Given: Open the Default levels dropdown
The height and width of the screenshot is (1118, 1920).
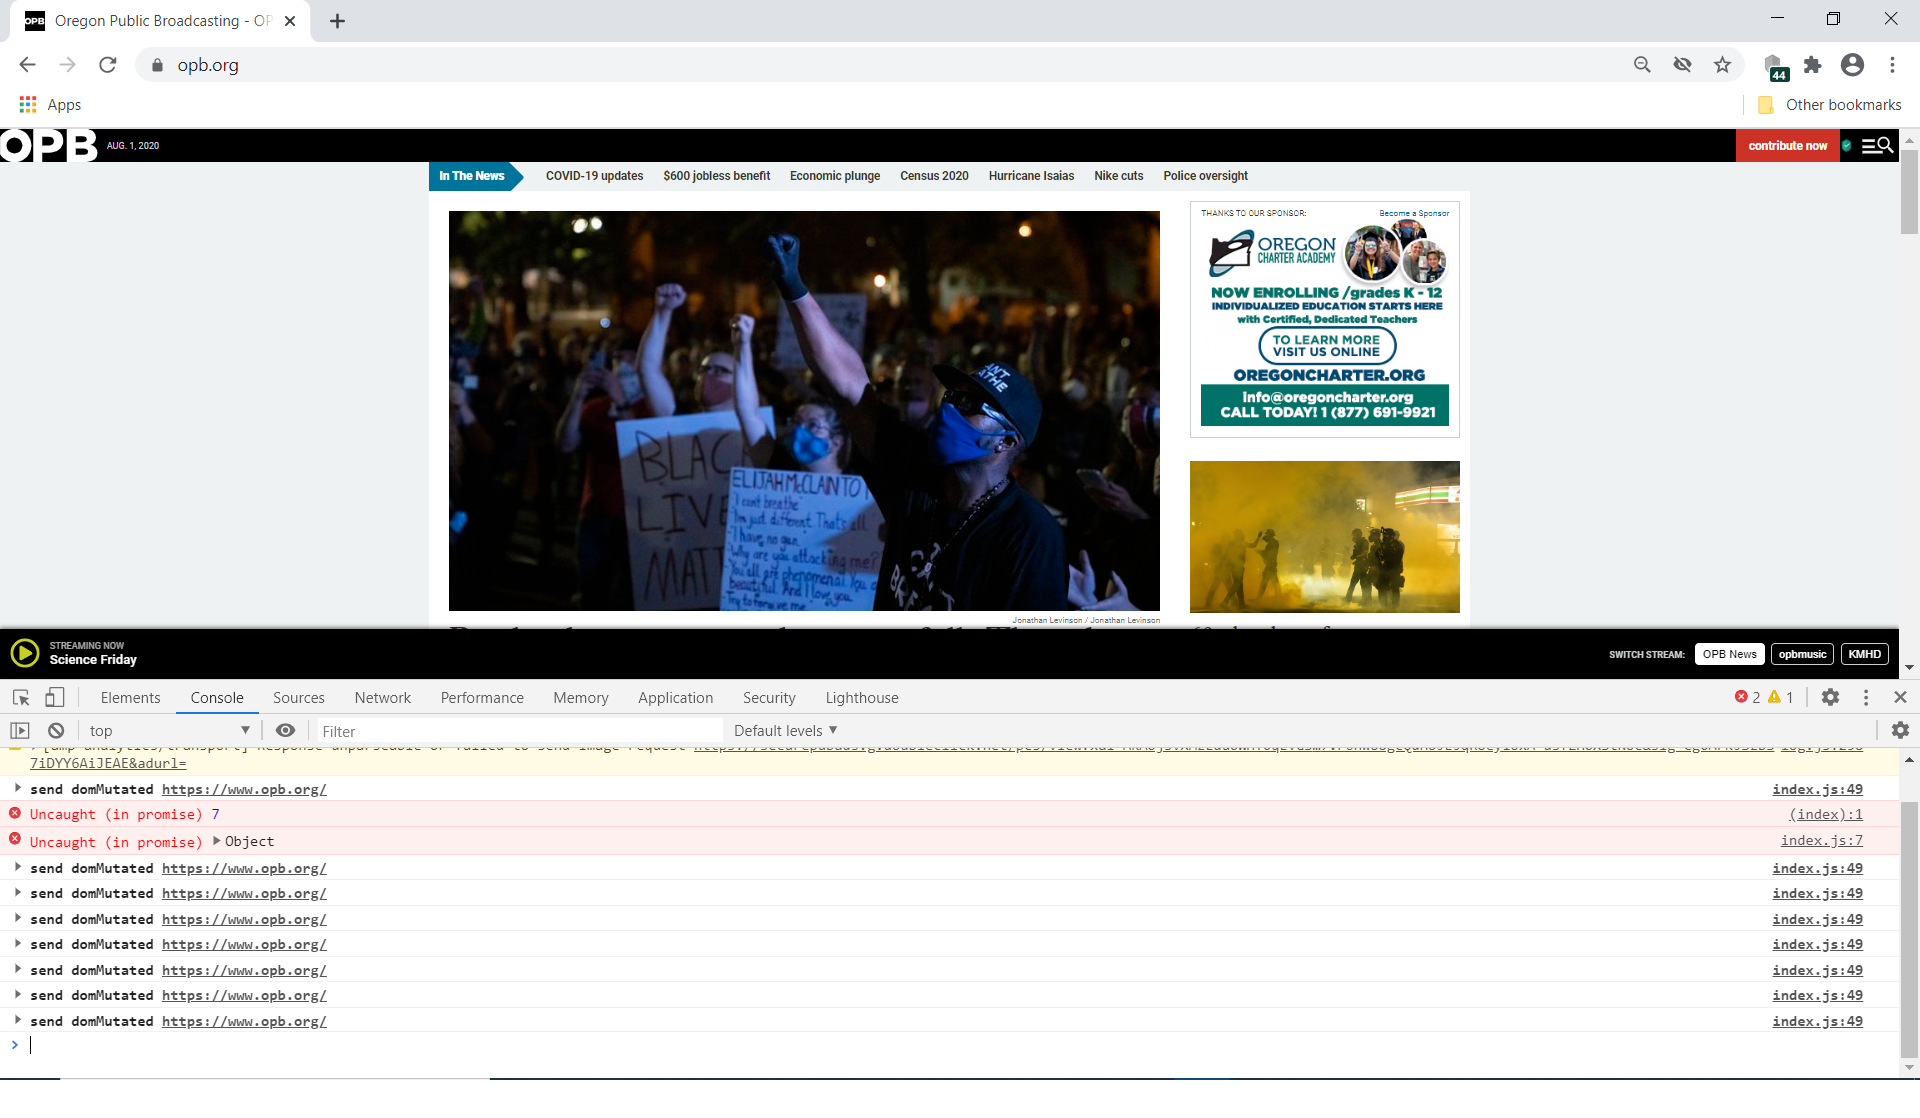Looking at the screenshot, I should (785, 731).
